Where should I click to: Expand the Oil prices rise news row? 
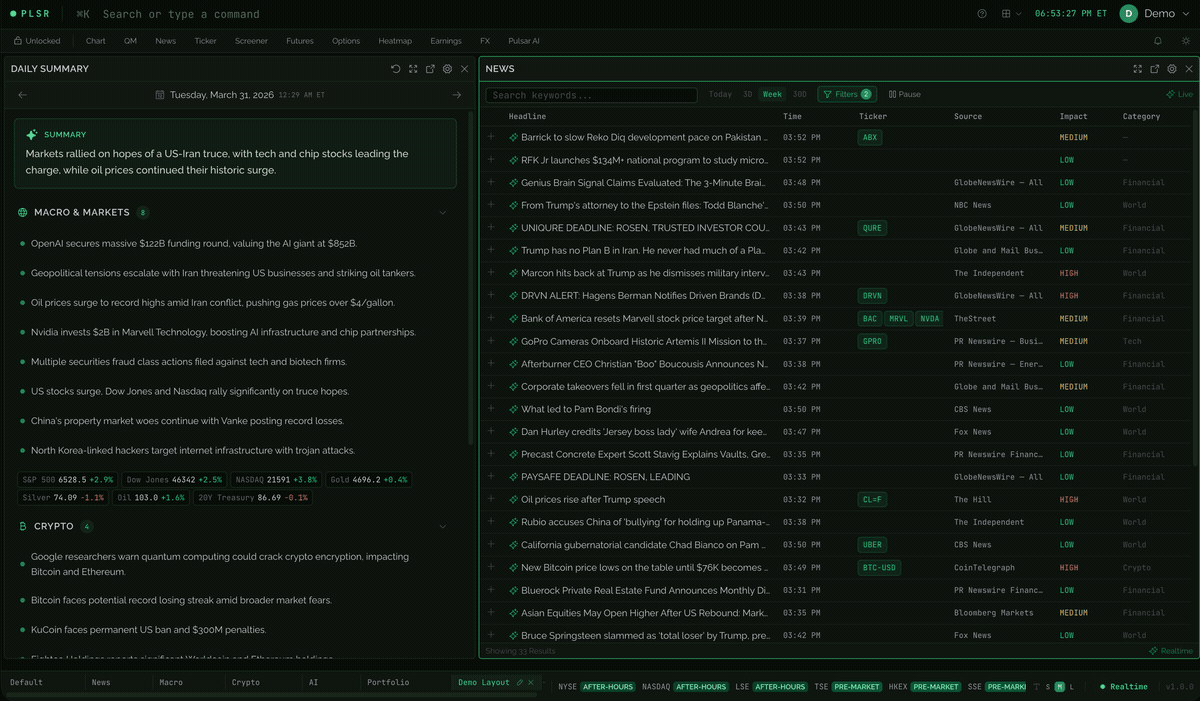pos(491,499)
